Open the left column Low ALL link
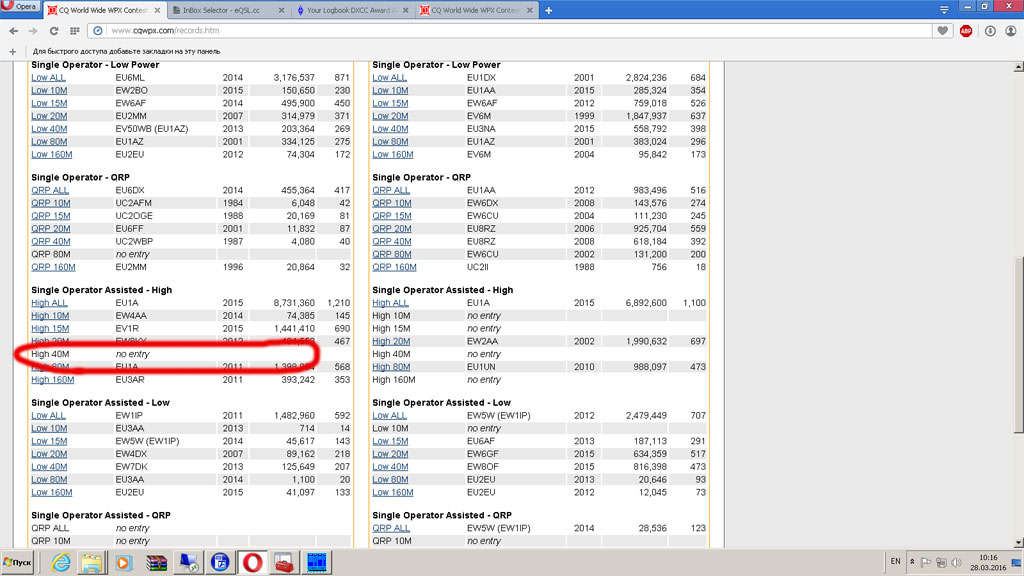The width and height of the screenshot is (1024, 576). [x=50, y=77]
